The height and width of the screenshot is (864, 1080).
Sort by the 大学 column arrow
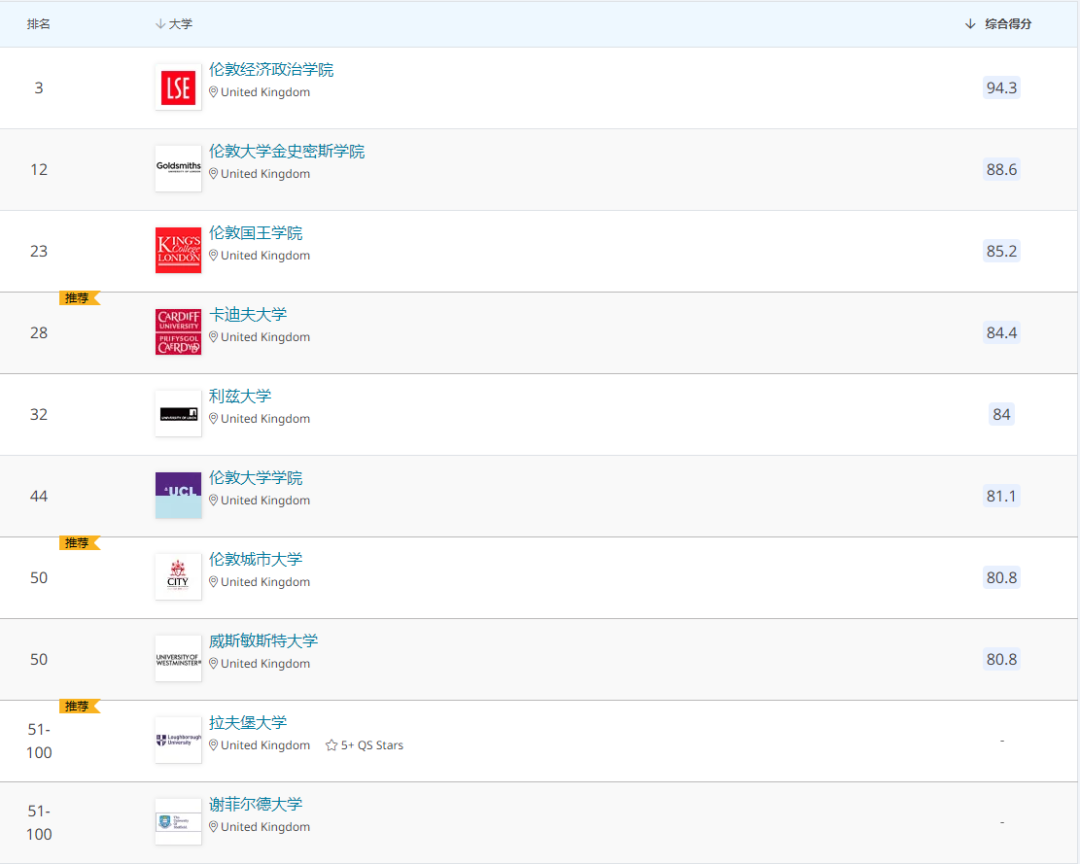coord(160,24)
